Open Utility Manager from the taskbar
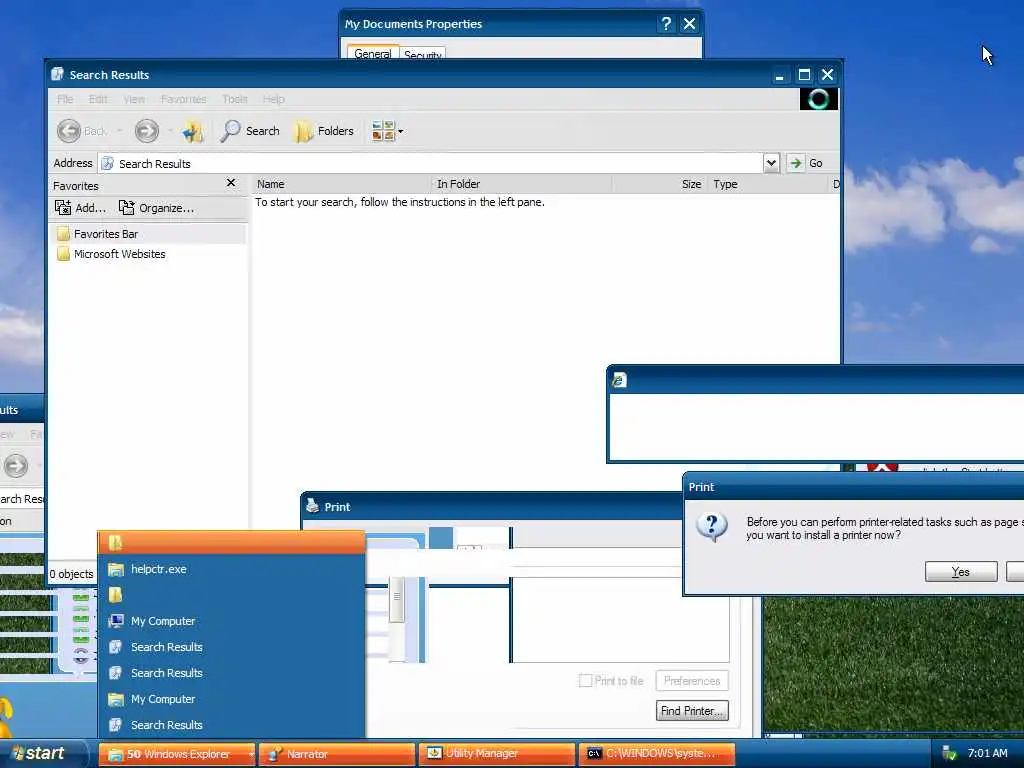 [x=496, y=754]
